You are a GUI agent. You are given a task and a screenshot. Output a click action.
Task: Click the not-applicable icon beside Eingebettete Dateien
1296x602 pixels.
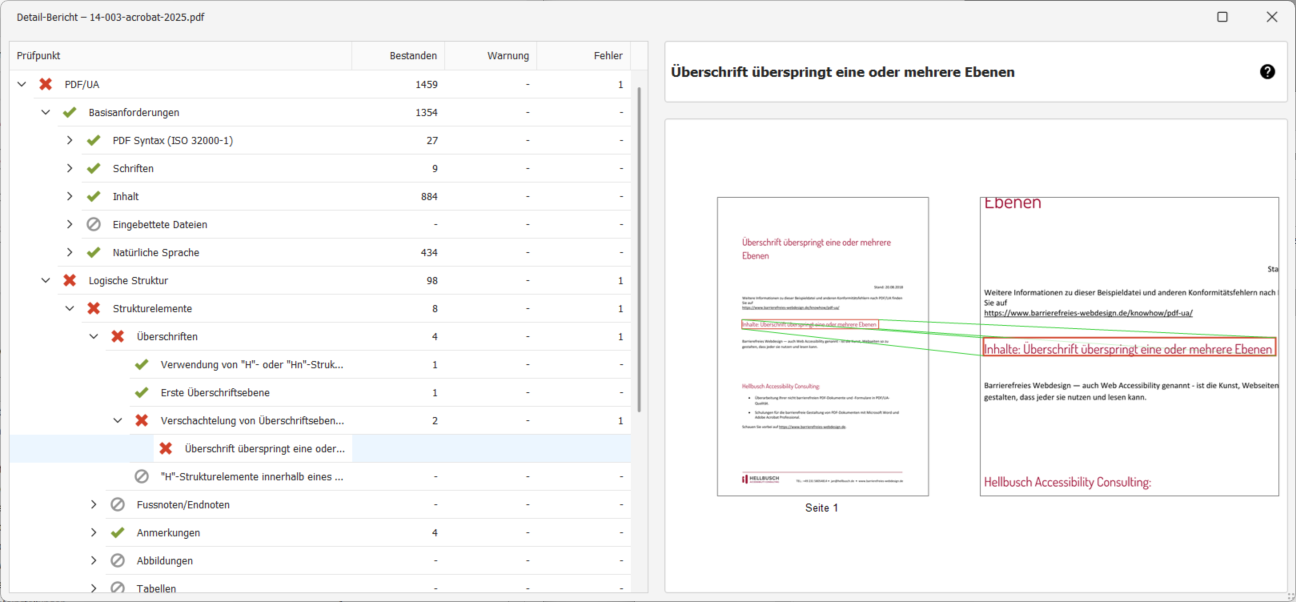pyautogui.click(x=93, y=224)
